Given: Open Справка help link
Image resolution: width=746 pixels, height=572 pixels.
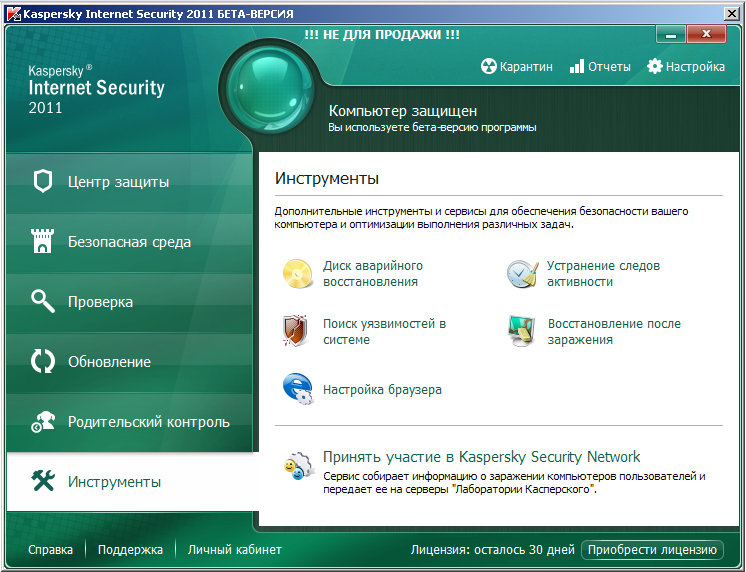Looking at the screenshot, I should click(x=50, y=550).
